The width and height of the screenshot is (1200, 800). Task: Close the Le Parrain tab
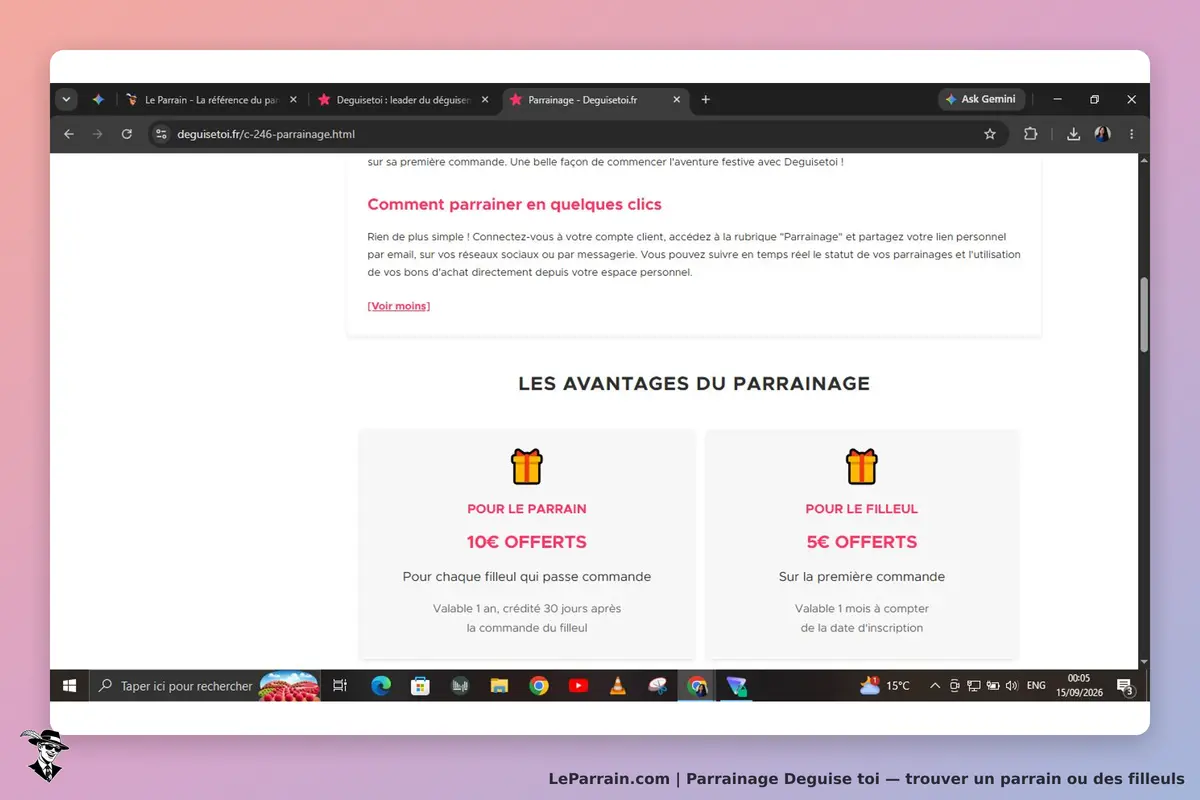292,100
